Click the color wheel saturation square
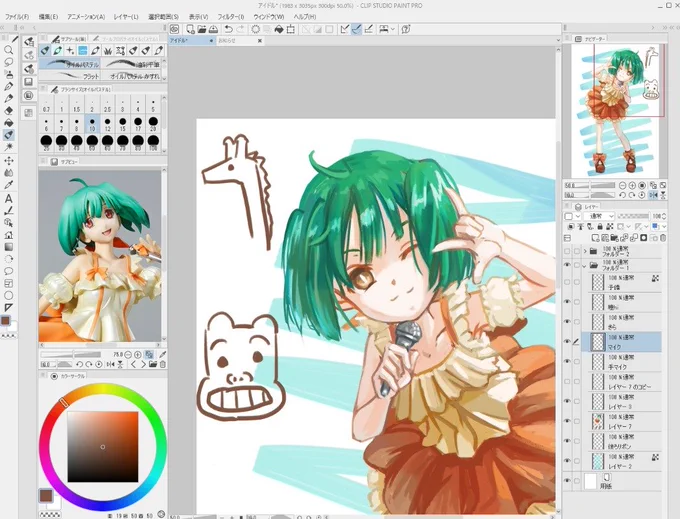Viewport: 680px width, 519px height. [103, 447]
